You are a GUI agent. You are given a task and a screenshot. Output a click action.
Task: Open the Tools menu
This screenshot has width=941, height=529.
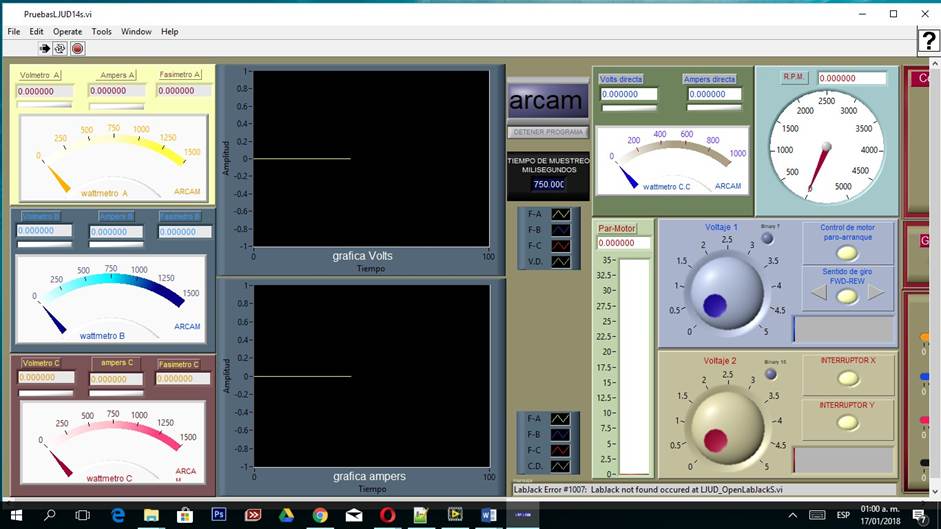point(102,32)
